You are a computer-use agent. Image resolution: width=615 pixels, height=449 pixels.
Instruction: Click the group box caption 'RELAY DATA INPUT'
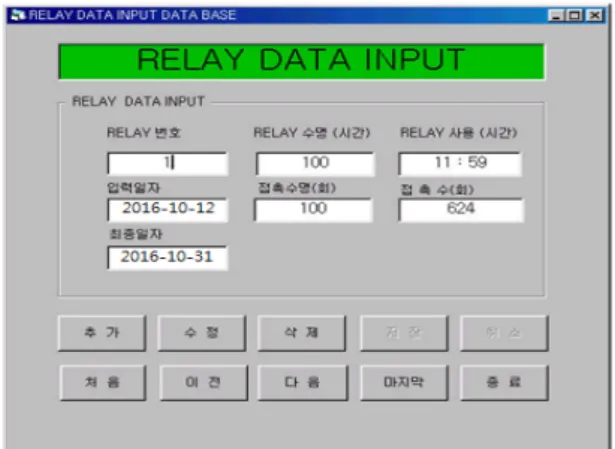coord(138,102)
